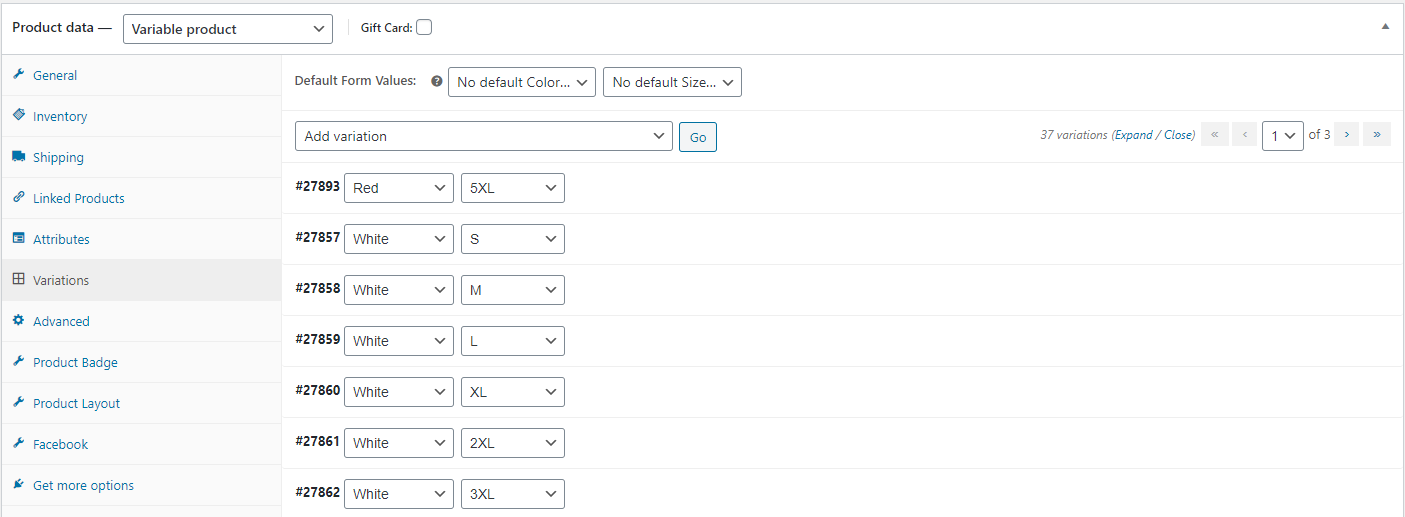Open the No default Color dropdown

(522, 82)
